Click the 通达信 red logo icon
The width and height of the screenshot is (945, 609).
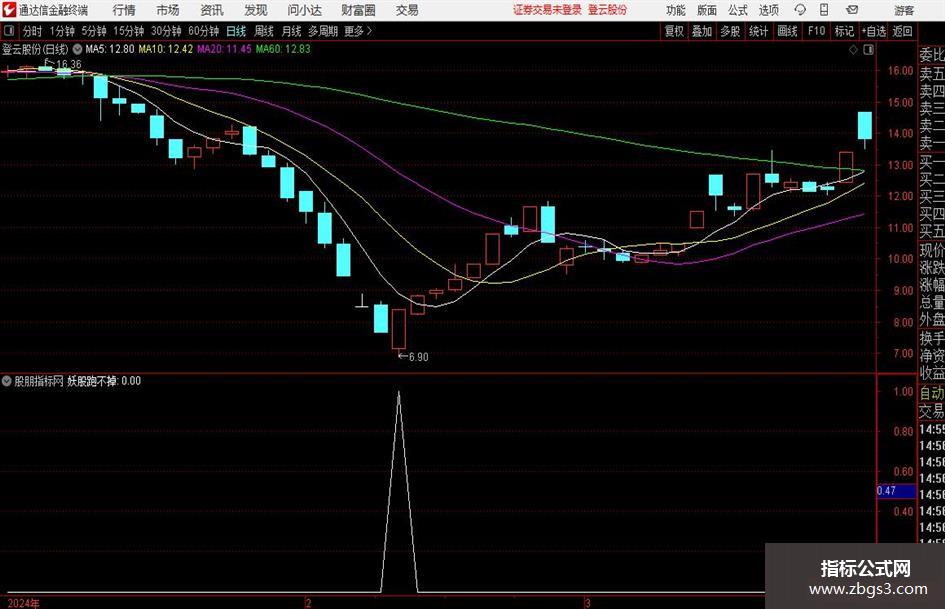point(9,10)
